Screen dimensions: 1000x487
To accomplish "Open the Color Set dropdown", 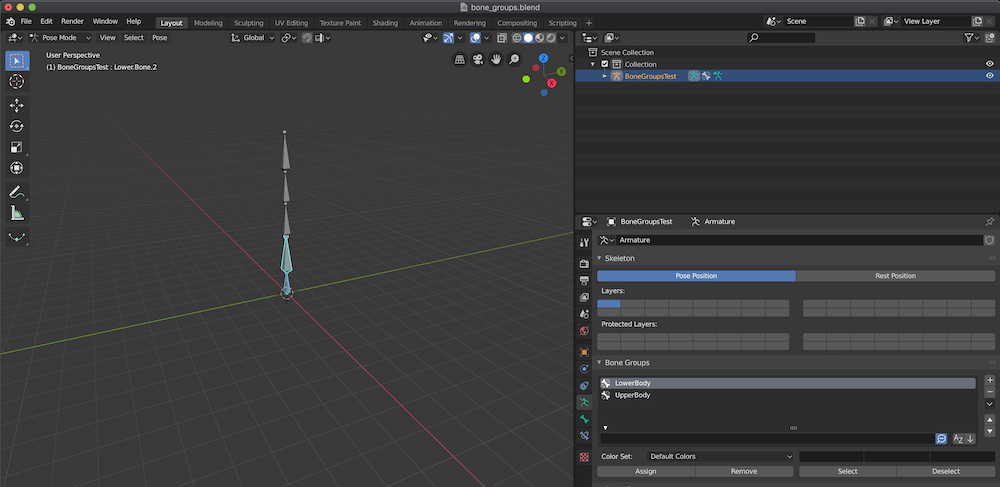I will coord(720,456).
